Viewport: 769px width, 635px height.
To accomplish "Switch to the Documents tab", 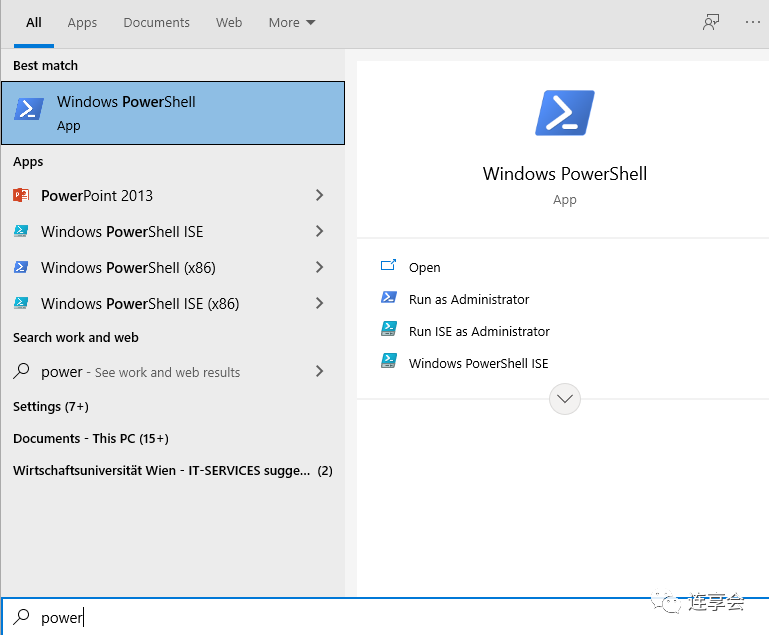I will pyautogui.click(x=156, y=23).
